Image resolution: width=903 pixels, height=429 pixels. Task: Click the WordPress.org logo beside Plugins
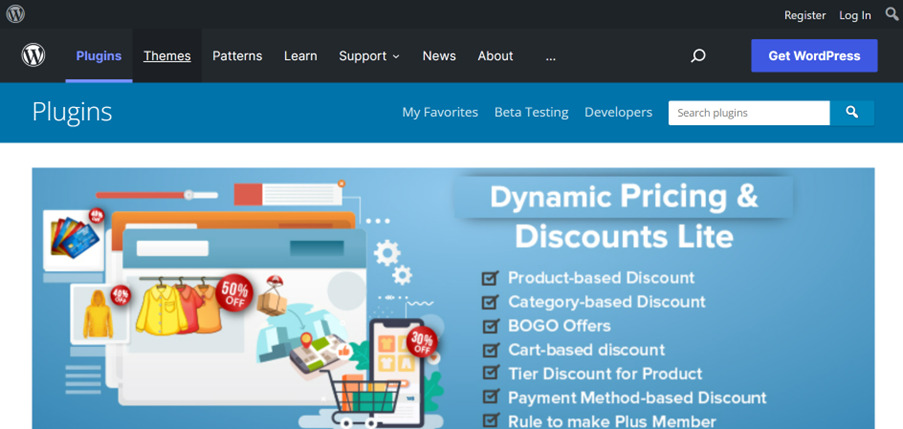pos(33,55)
